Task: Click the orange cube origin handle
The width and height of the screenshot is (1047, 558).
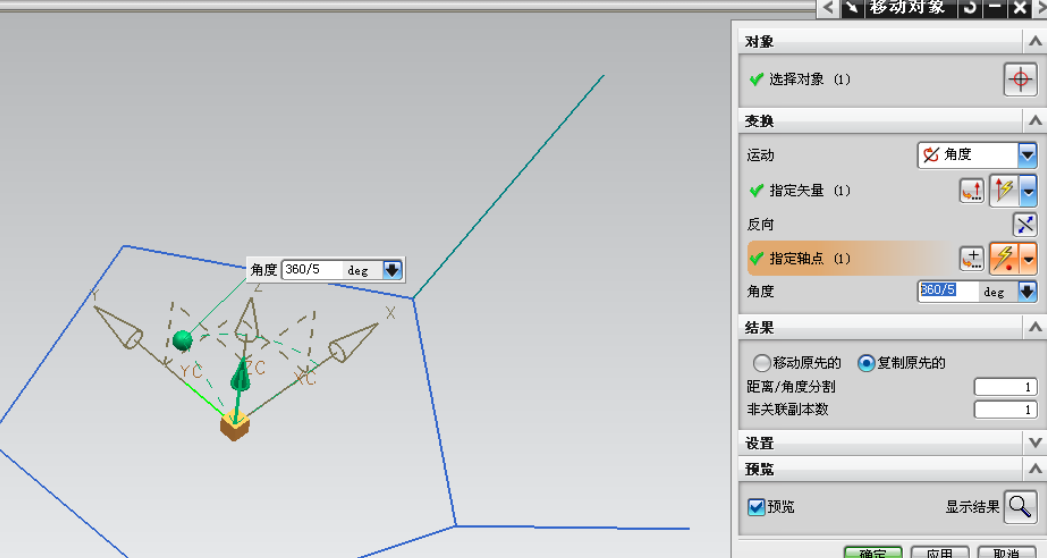Action: click(234, 425)
